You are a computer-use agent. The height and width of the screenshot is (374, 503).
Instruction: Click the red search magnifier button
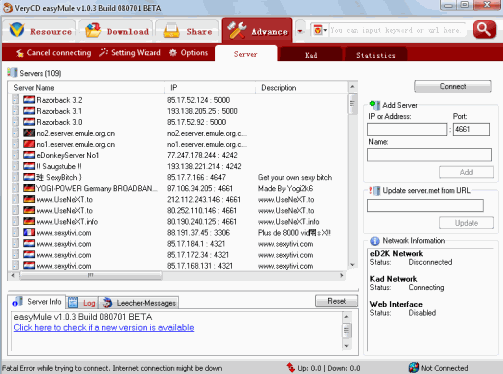point(484,30)
